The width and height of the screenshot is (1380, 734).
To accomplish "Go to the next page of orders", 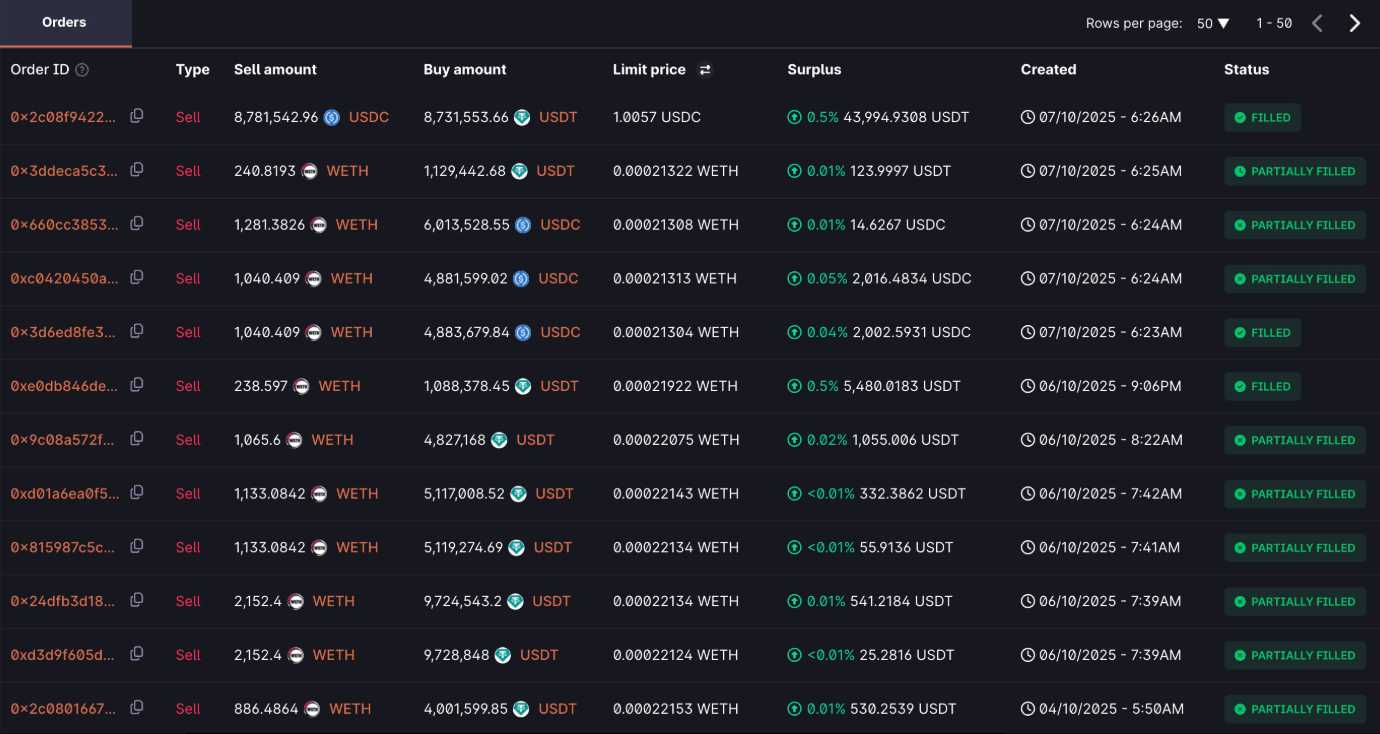I will click(1354, 23).
